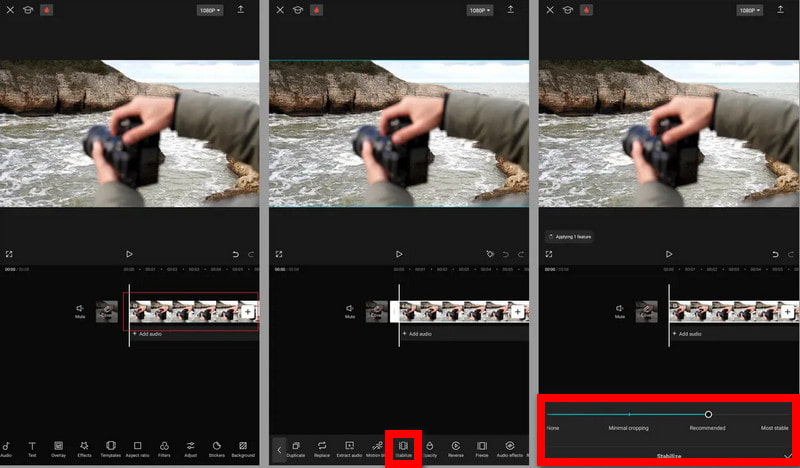Open Stickers tool in left screenshot toolbar

(x=216, y=449)
